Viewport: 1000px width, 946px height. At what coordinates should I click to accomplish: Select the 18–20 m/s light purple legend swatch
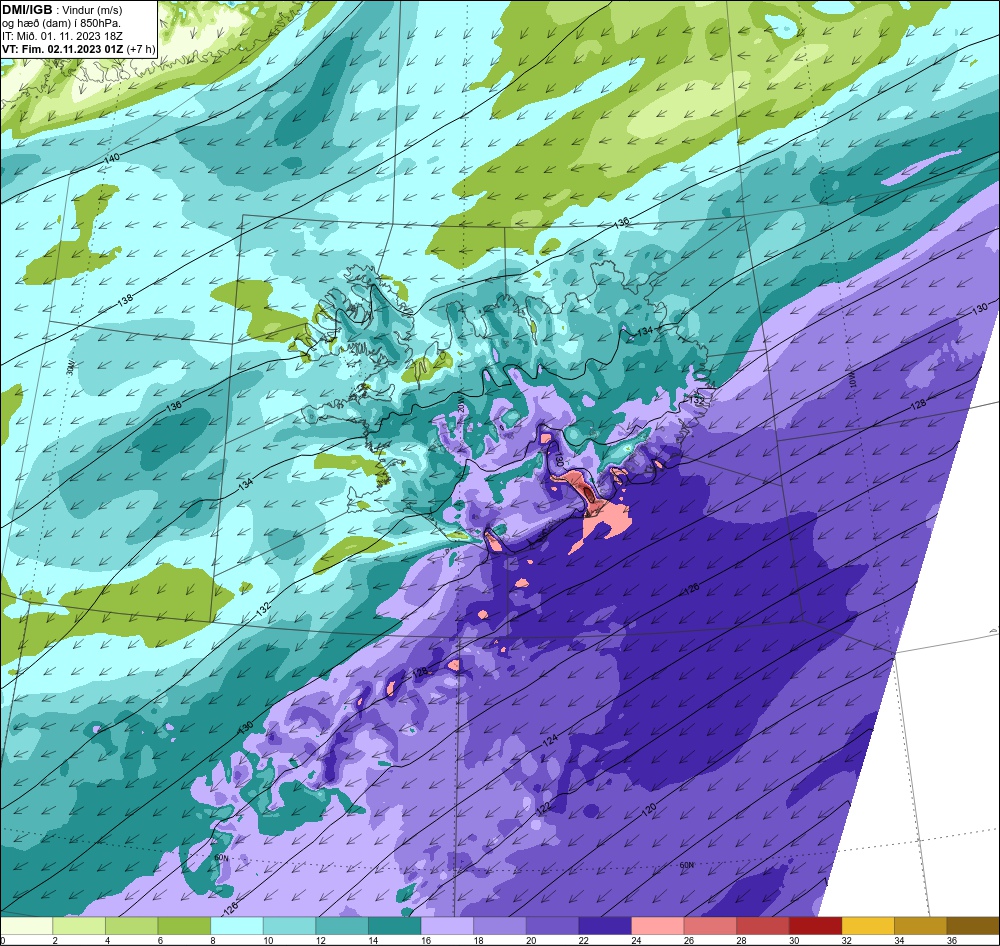pos(500,926)
